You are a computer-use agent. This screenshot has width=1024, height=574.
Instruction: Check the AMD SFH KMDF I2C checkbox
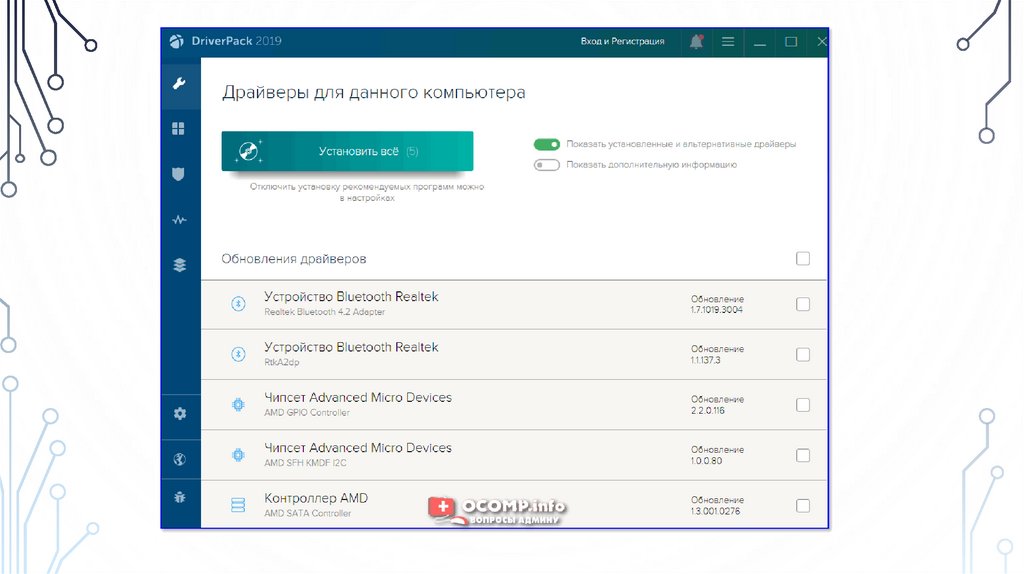[x=803, y=455]
